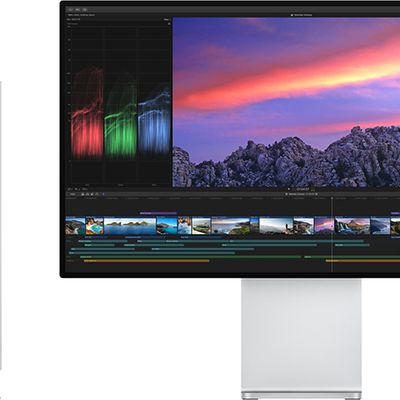Go back in timeline history arrow
Image resolution: width=400 pixels, height=400 pixels.
[286, 194]
